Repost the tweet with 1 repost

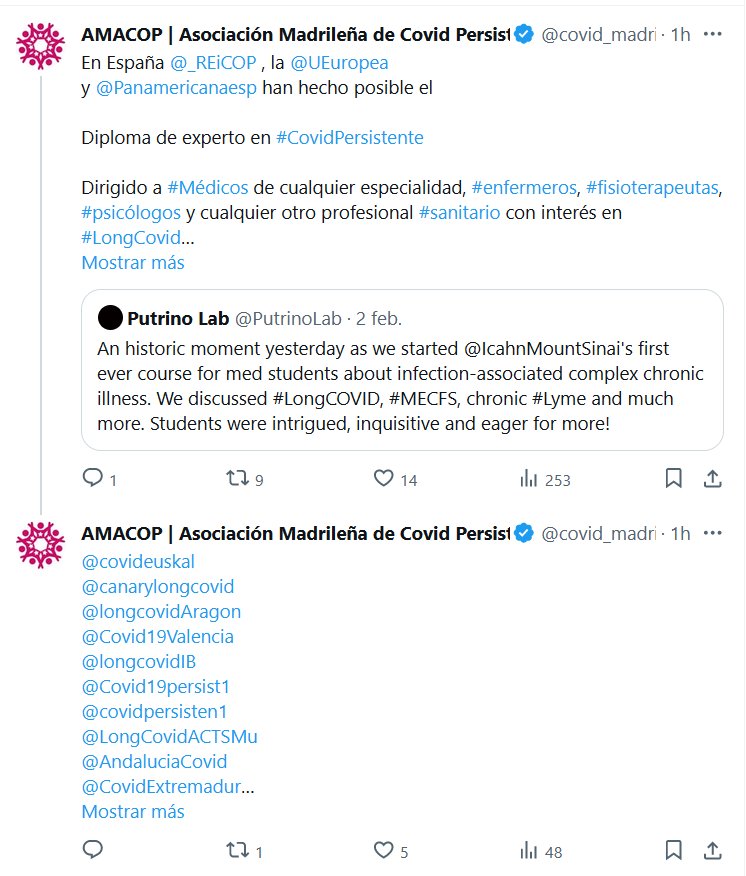pyautogui.click(x=237, y=851)
